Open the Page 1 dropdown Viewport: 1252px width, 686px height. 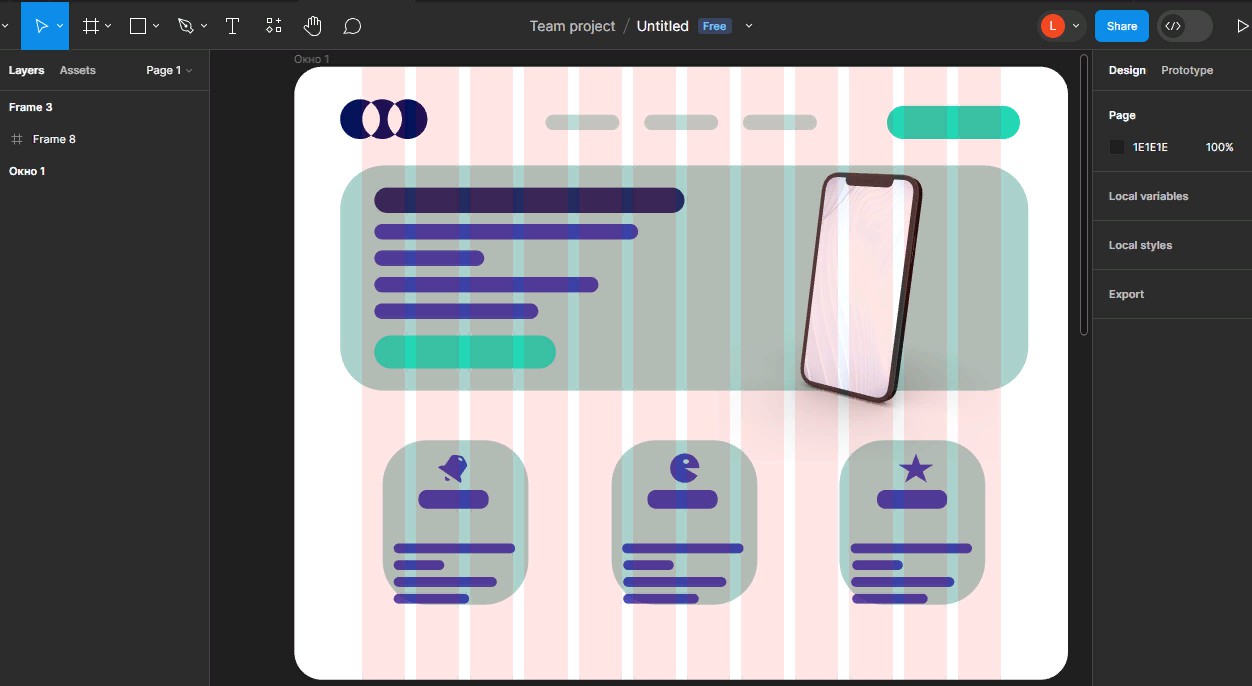[x=169, y=70]
